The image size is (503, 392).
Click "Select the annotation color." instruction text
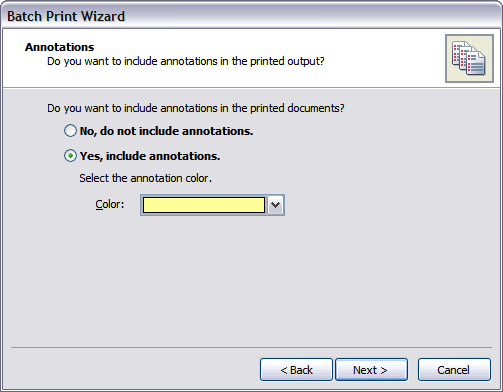(145, 178)
